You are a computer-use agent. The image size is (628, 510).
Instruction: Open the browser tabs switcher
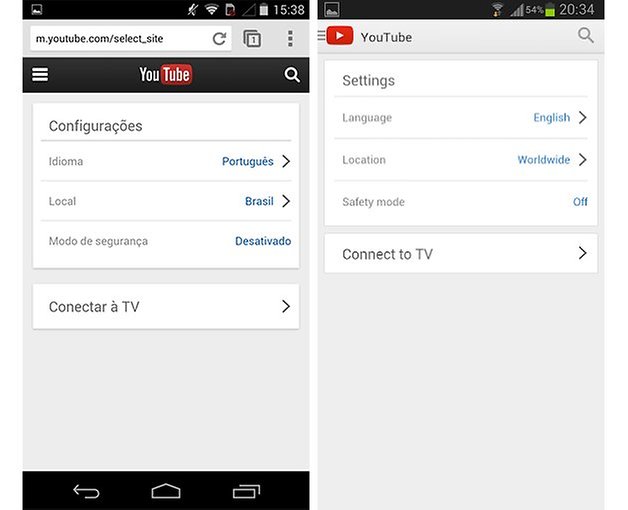(x=252, y=39)
